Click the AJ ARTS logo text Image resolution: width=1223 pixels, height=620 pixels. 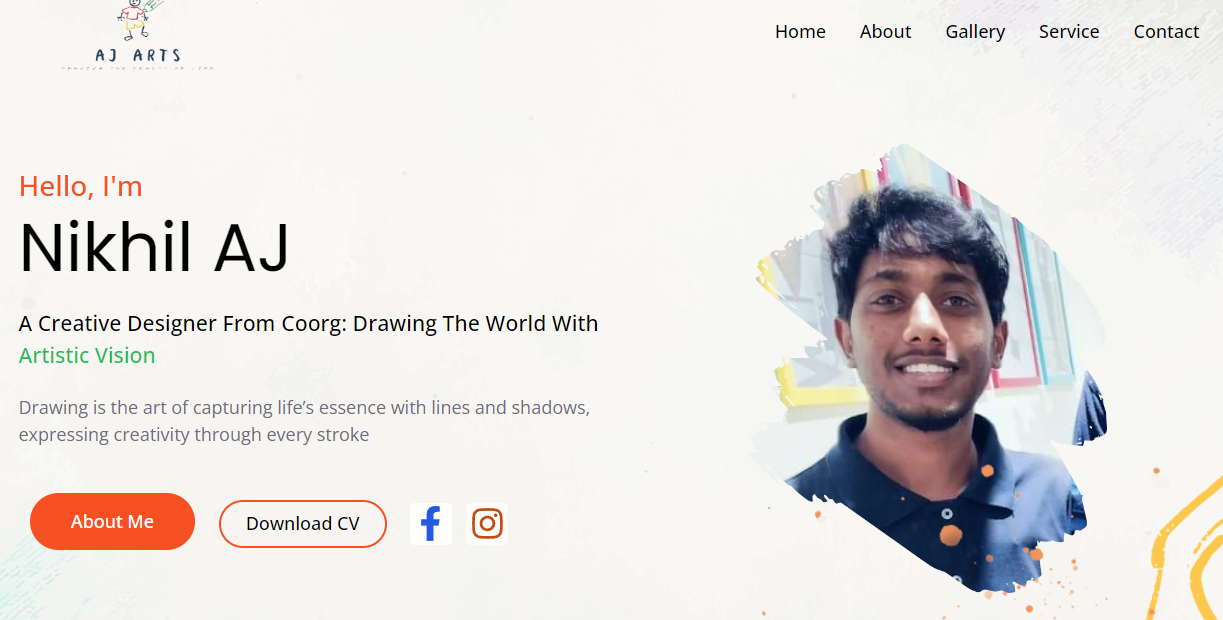point(138,56)
